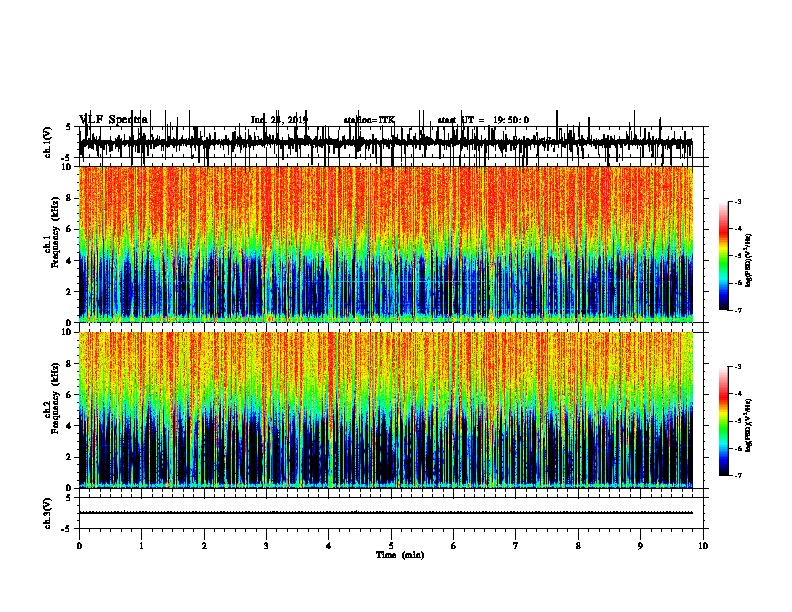This screenshot has width=792, height=612.
Task: Click the 'Time (min)' x-axis label
Action: tap(400, 554)
